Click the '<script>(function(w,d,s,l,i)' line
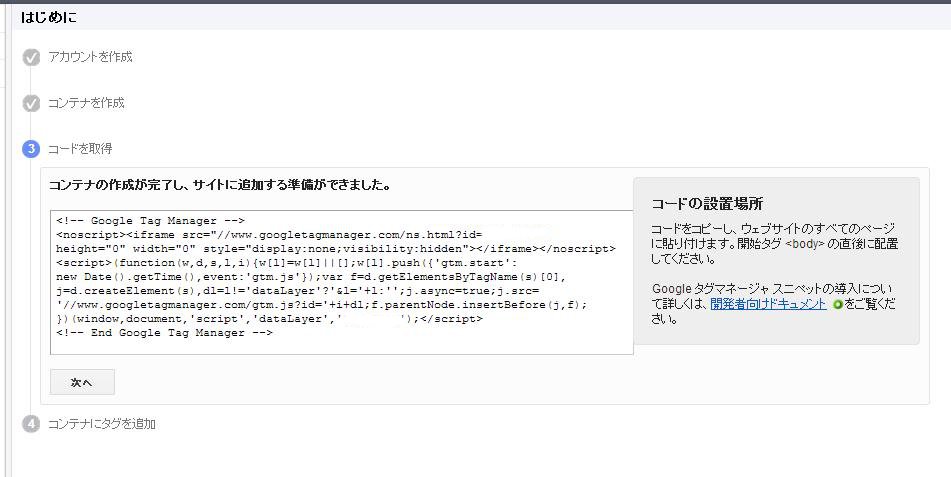 pyautogui.click(x=287, y=263)
